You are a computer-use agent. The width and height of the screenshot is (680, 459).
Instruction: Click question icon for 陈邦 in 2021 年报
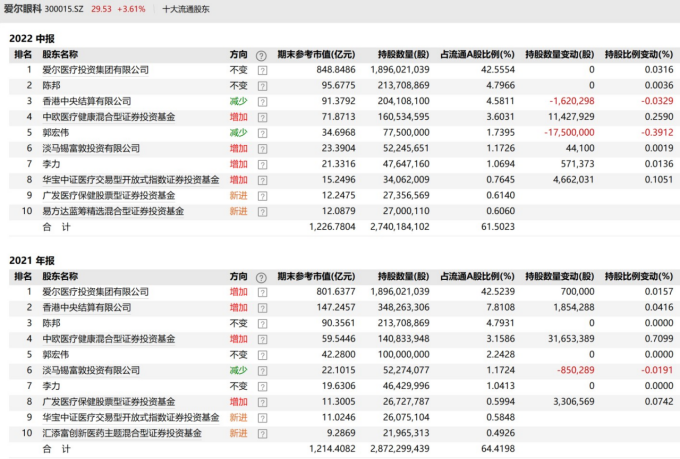pyautogui.click(x=262, y=323)
